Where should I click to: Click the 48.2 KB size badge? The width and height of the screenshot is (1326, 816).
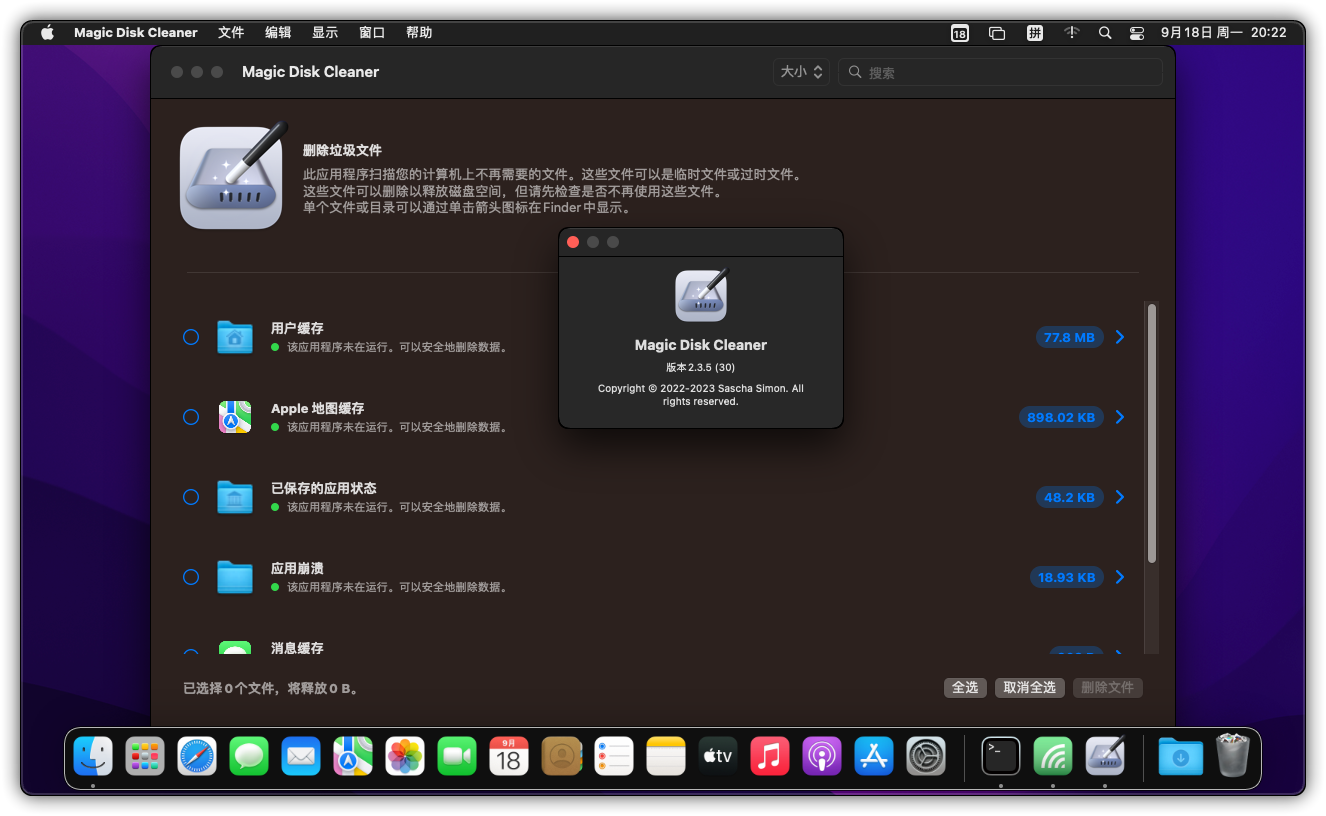[1069, 497]
